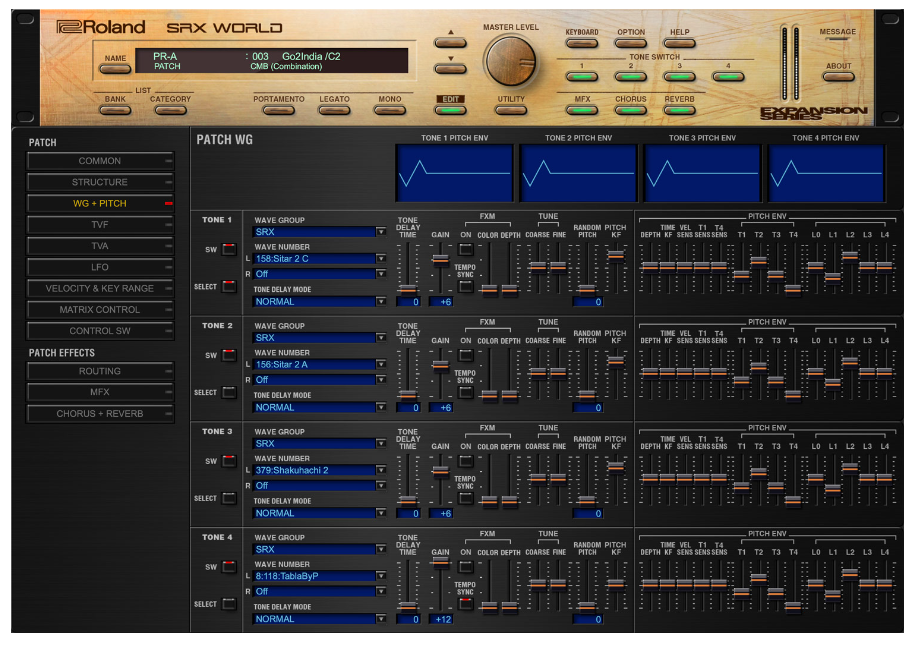This screenshot has height=654, width=919.
Task: Open the CATEGORY list button
Action: point(170,110)
